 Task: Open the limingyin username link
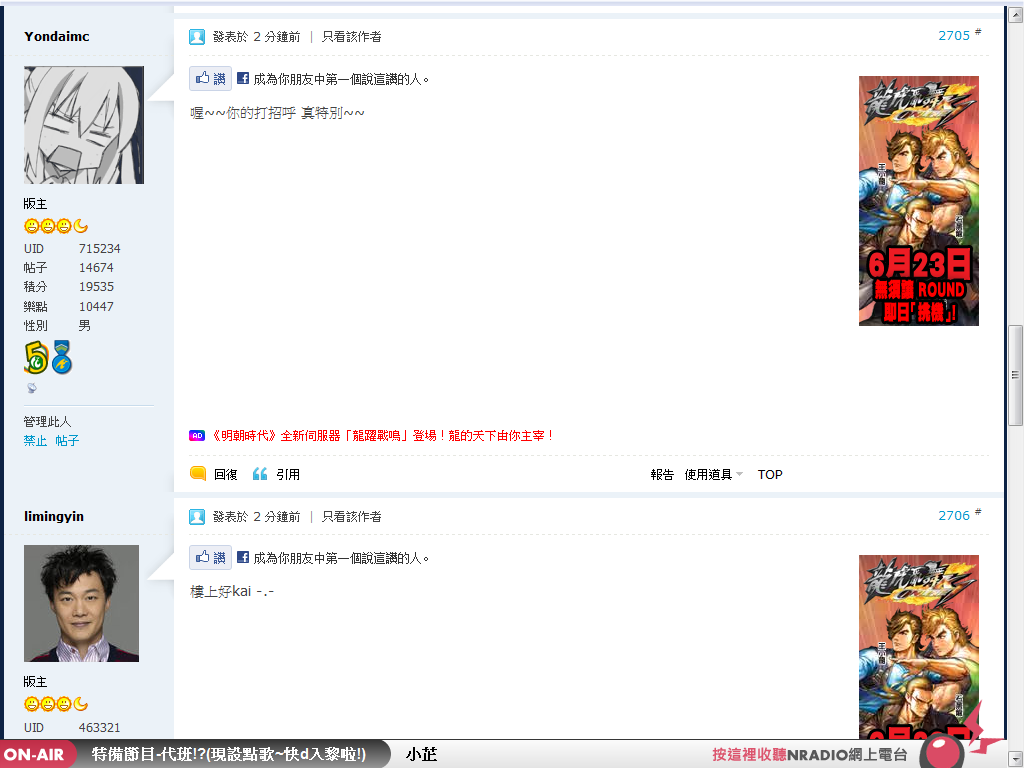pos(54,517)
